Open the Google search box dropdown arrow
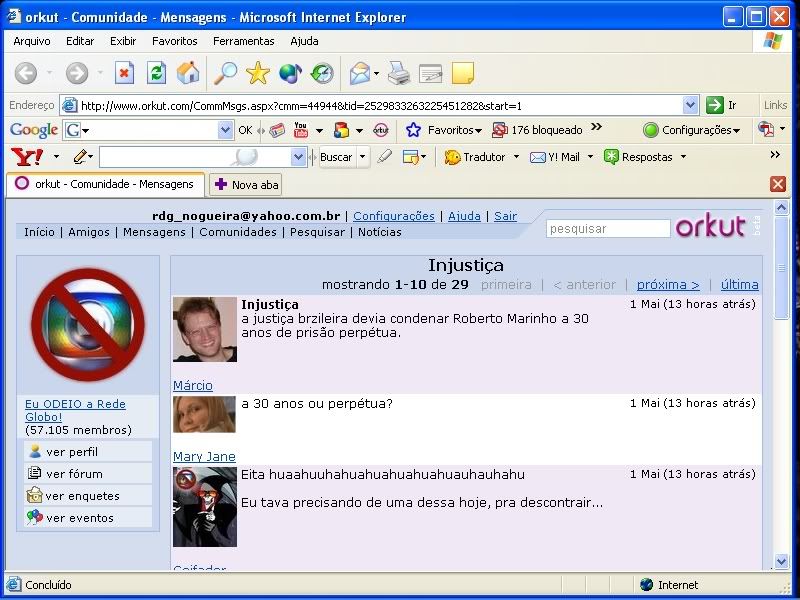Screen dimensions: 800x600 225,130
